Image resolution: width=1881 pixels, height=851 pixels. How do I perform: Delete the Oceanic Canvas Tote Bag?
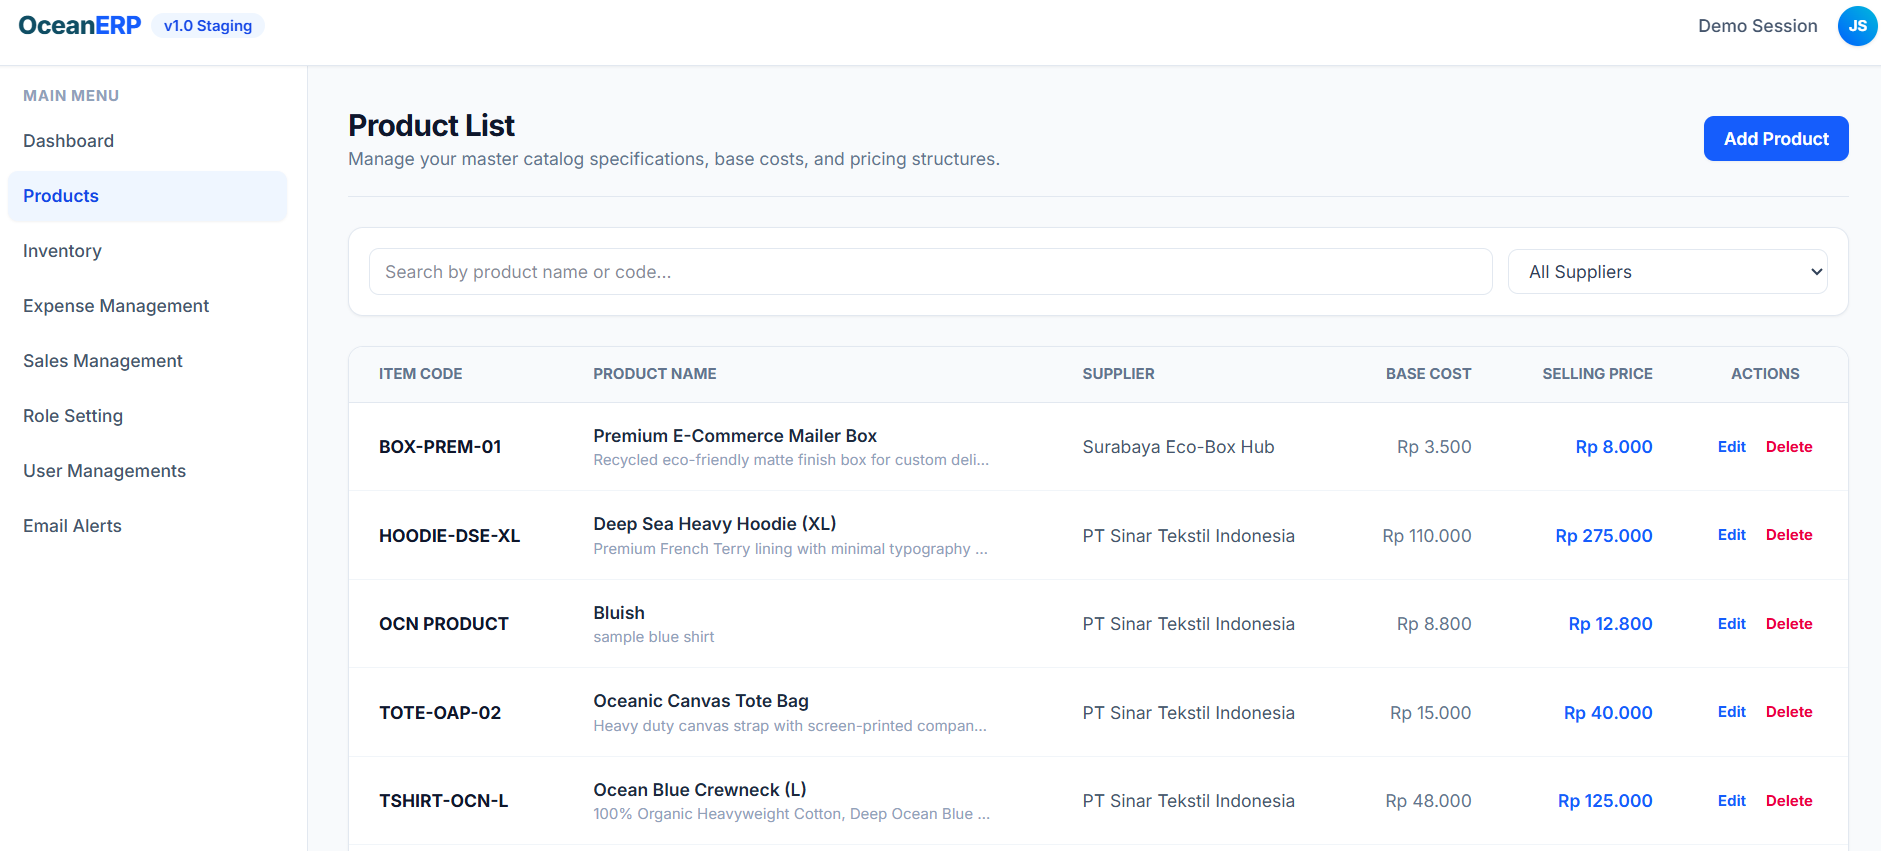tap(1788, 712)
